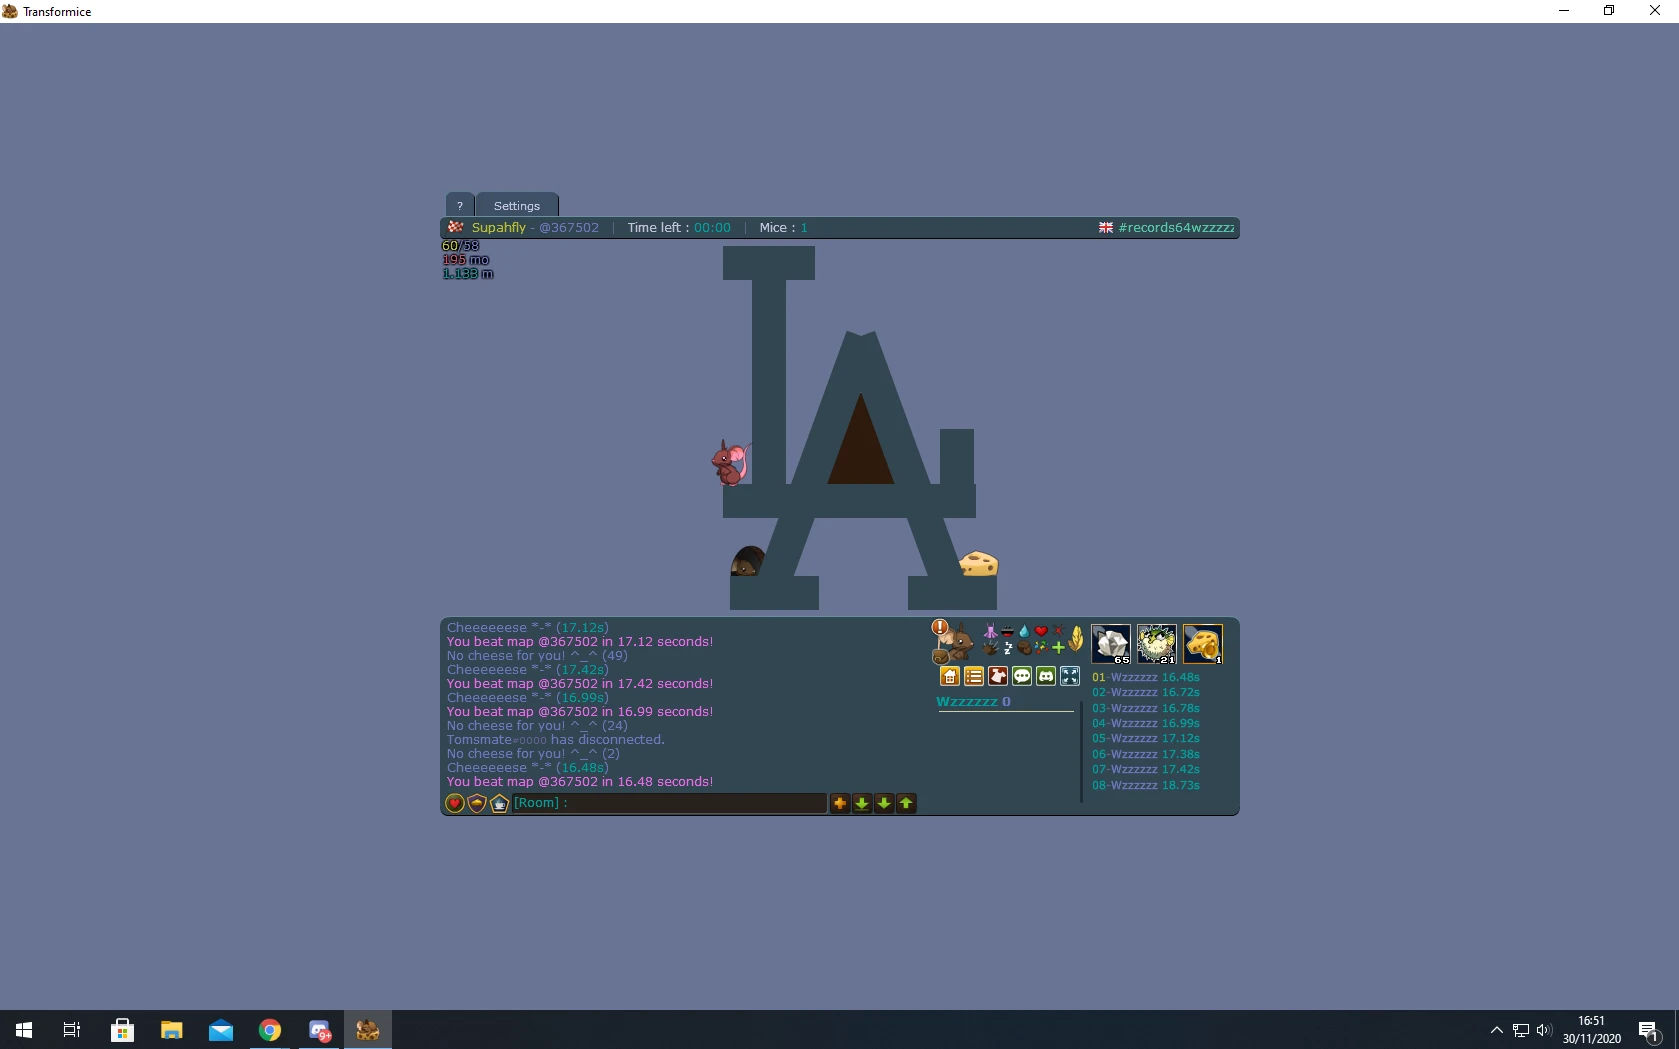Click the clap emote paws icon

(990, 648)
